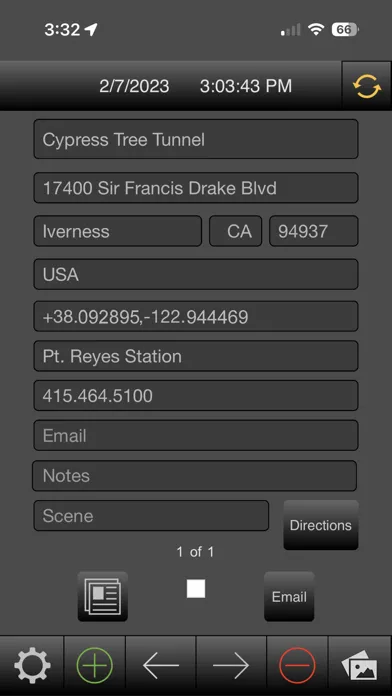The height and width of the screenshot is (696, 392).
Task: Tap the Directions button
Action: (x=321, y=525)
